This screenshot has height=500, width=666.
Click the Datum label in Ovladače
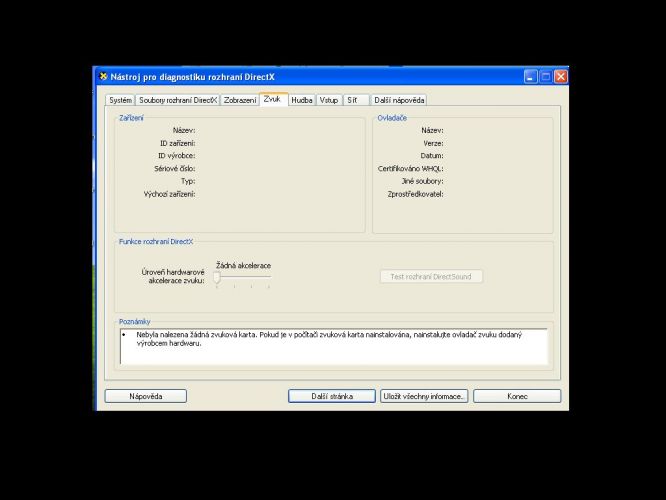[432, 155]
